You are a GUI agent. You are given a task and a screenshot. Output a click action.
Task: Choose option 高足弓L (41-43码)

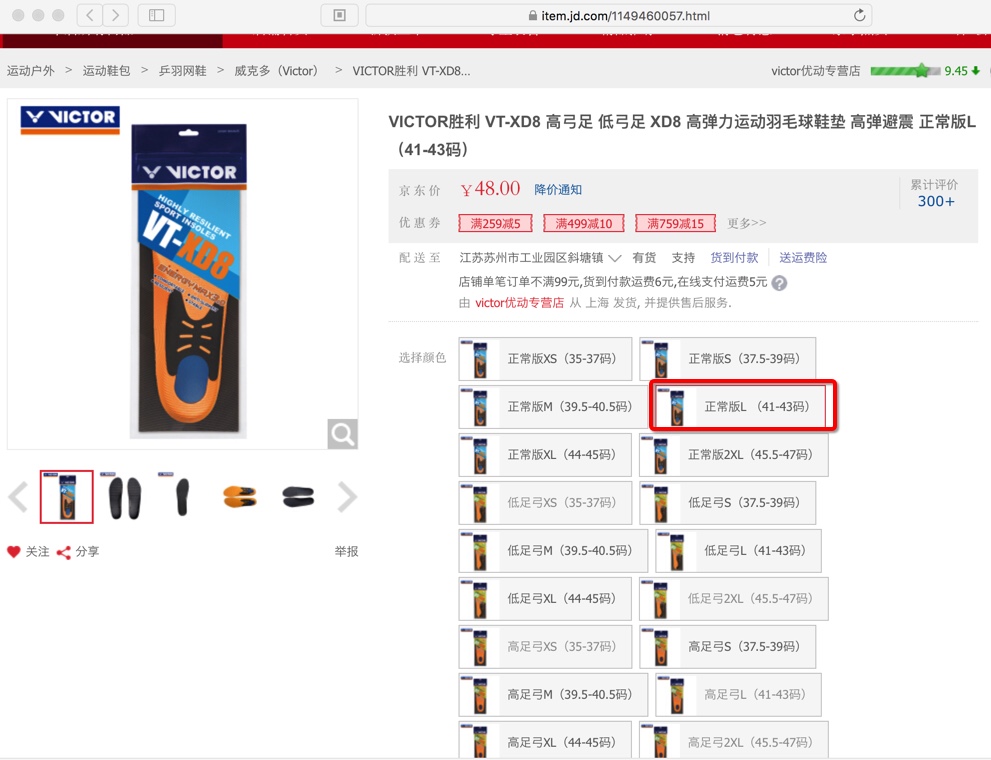(x=738, y=695)
